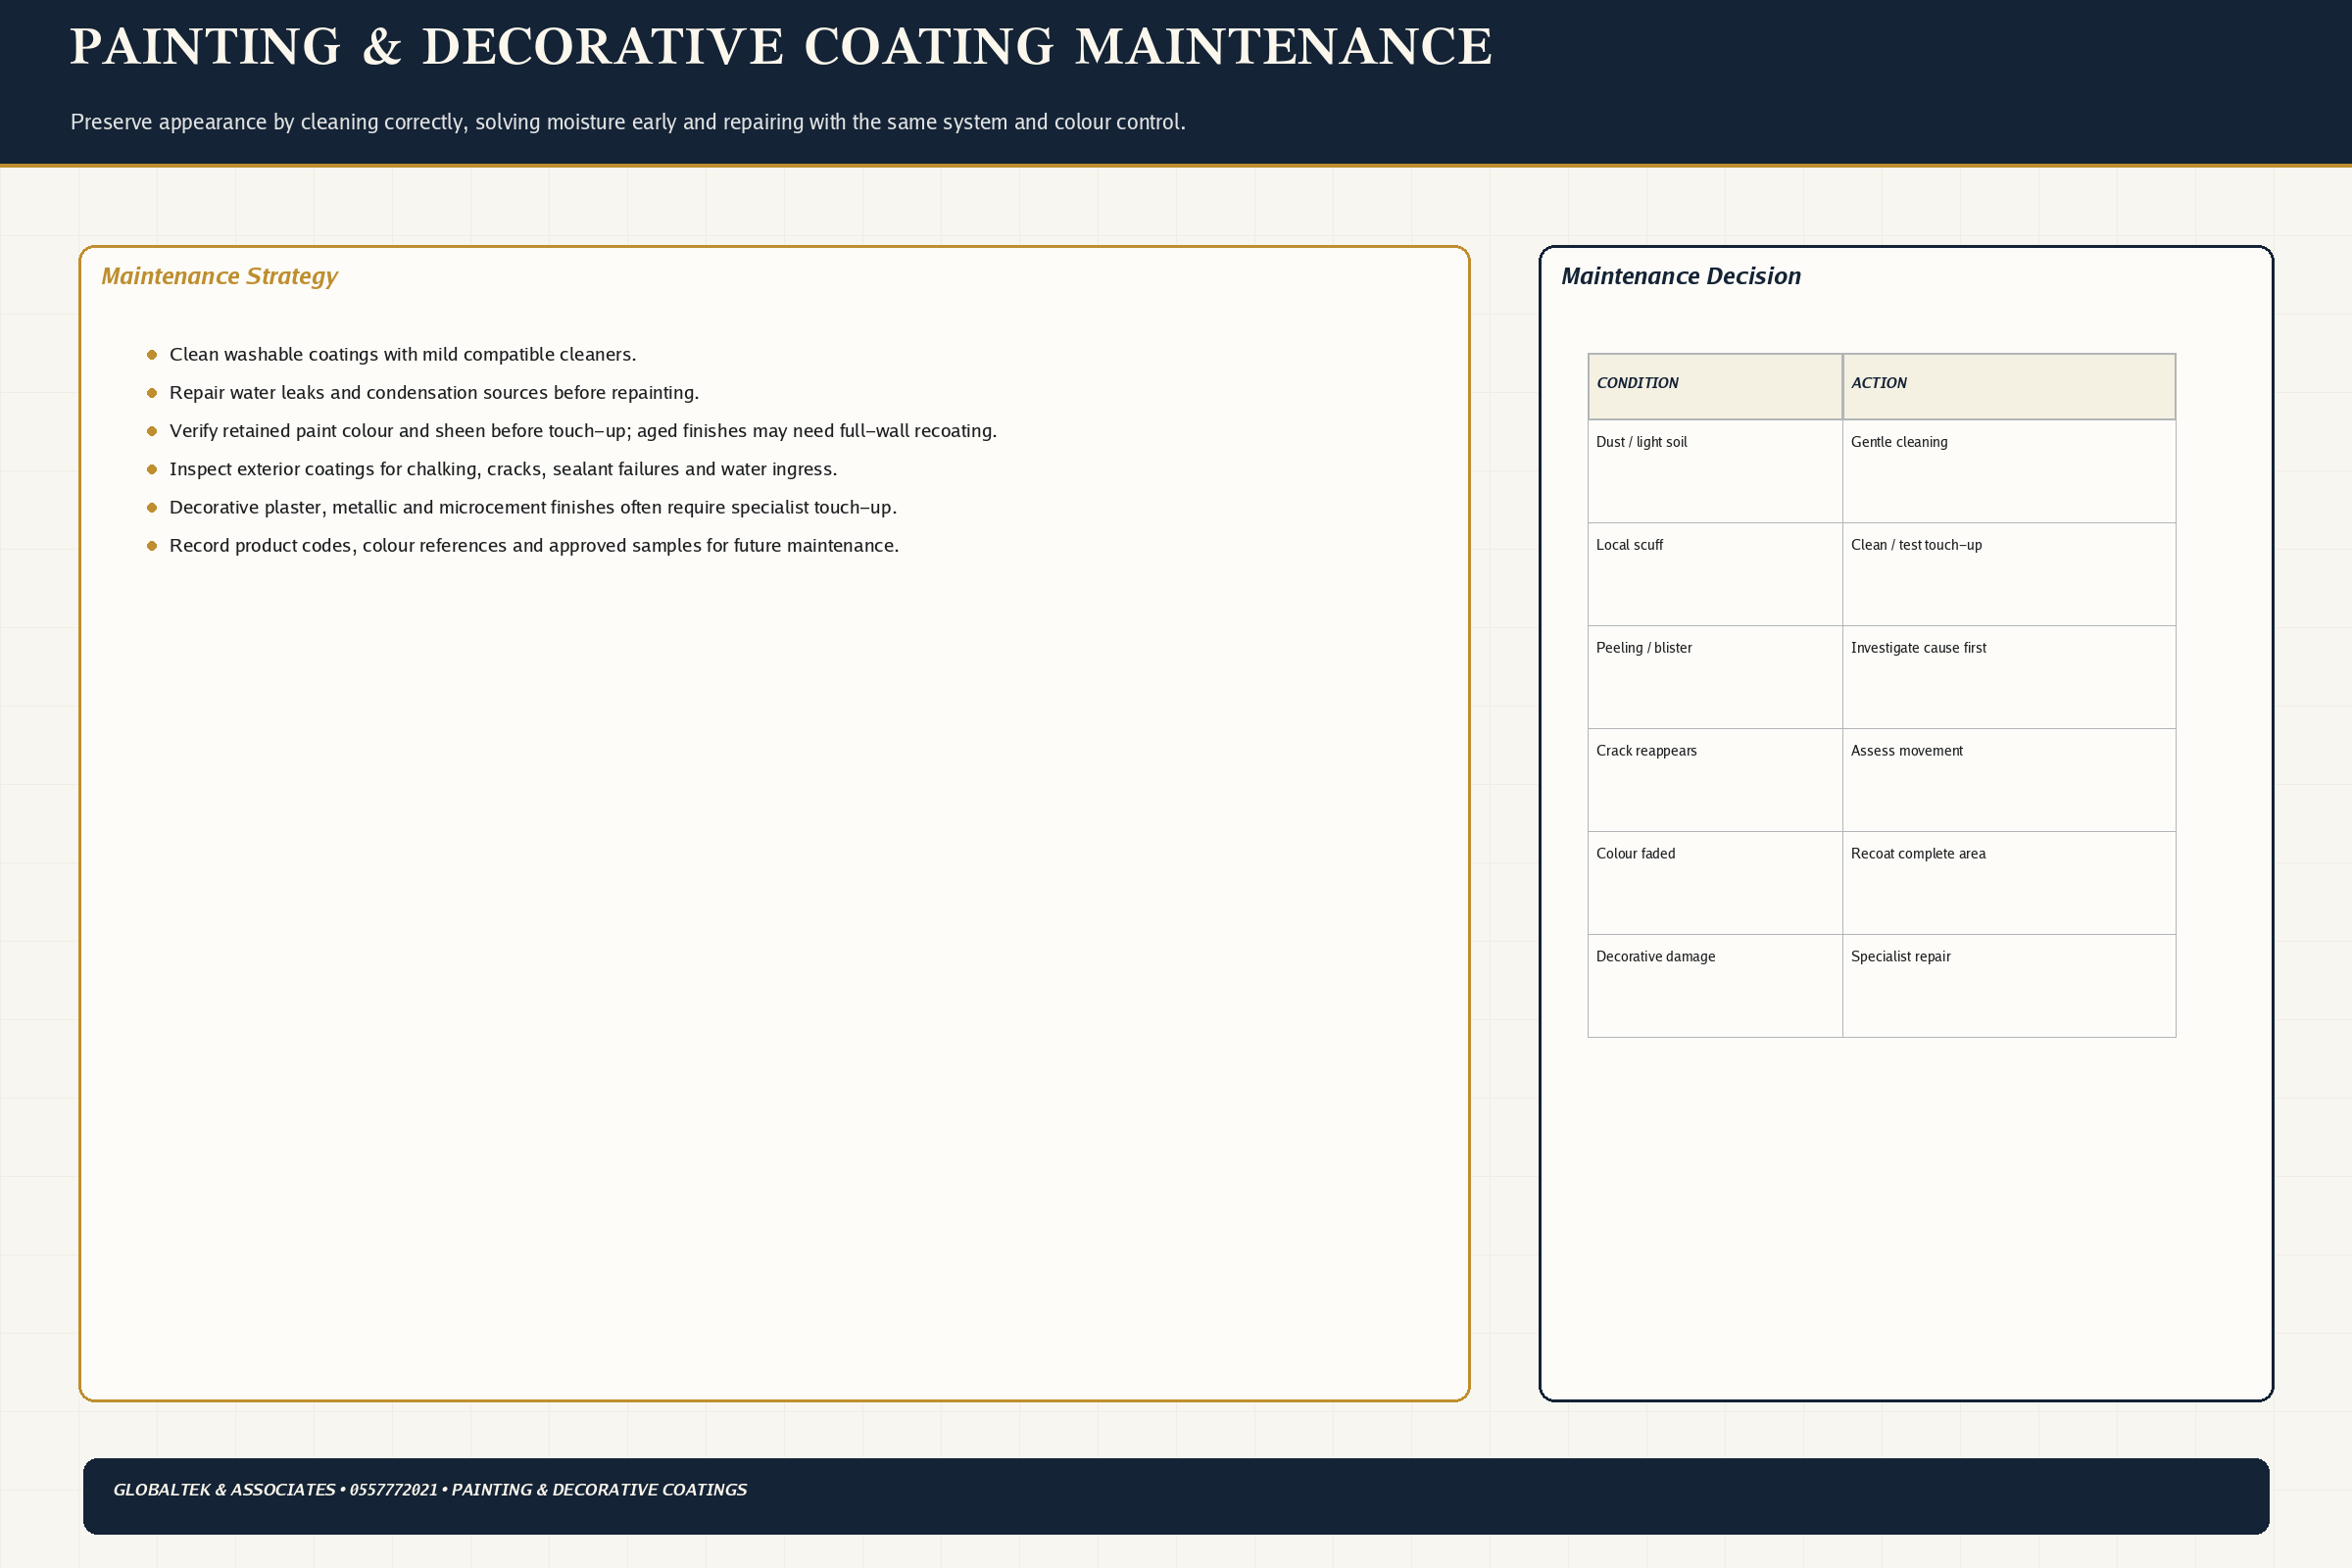Screen dimensions: 2352x1568
Task: Click the 'CONDITION' column header
Action: click(x=1715, y=386)
